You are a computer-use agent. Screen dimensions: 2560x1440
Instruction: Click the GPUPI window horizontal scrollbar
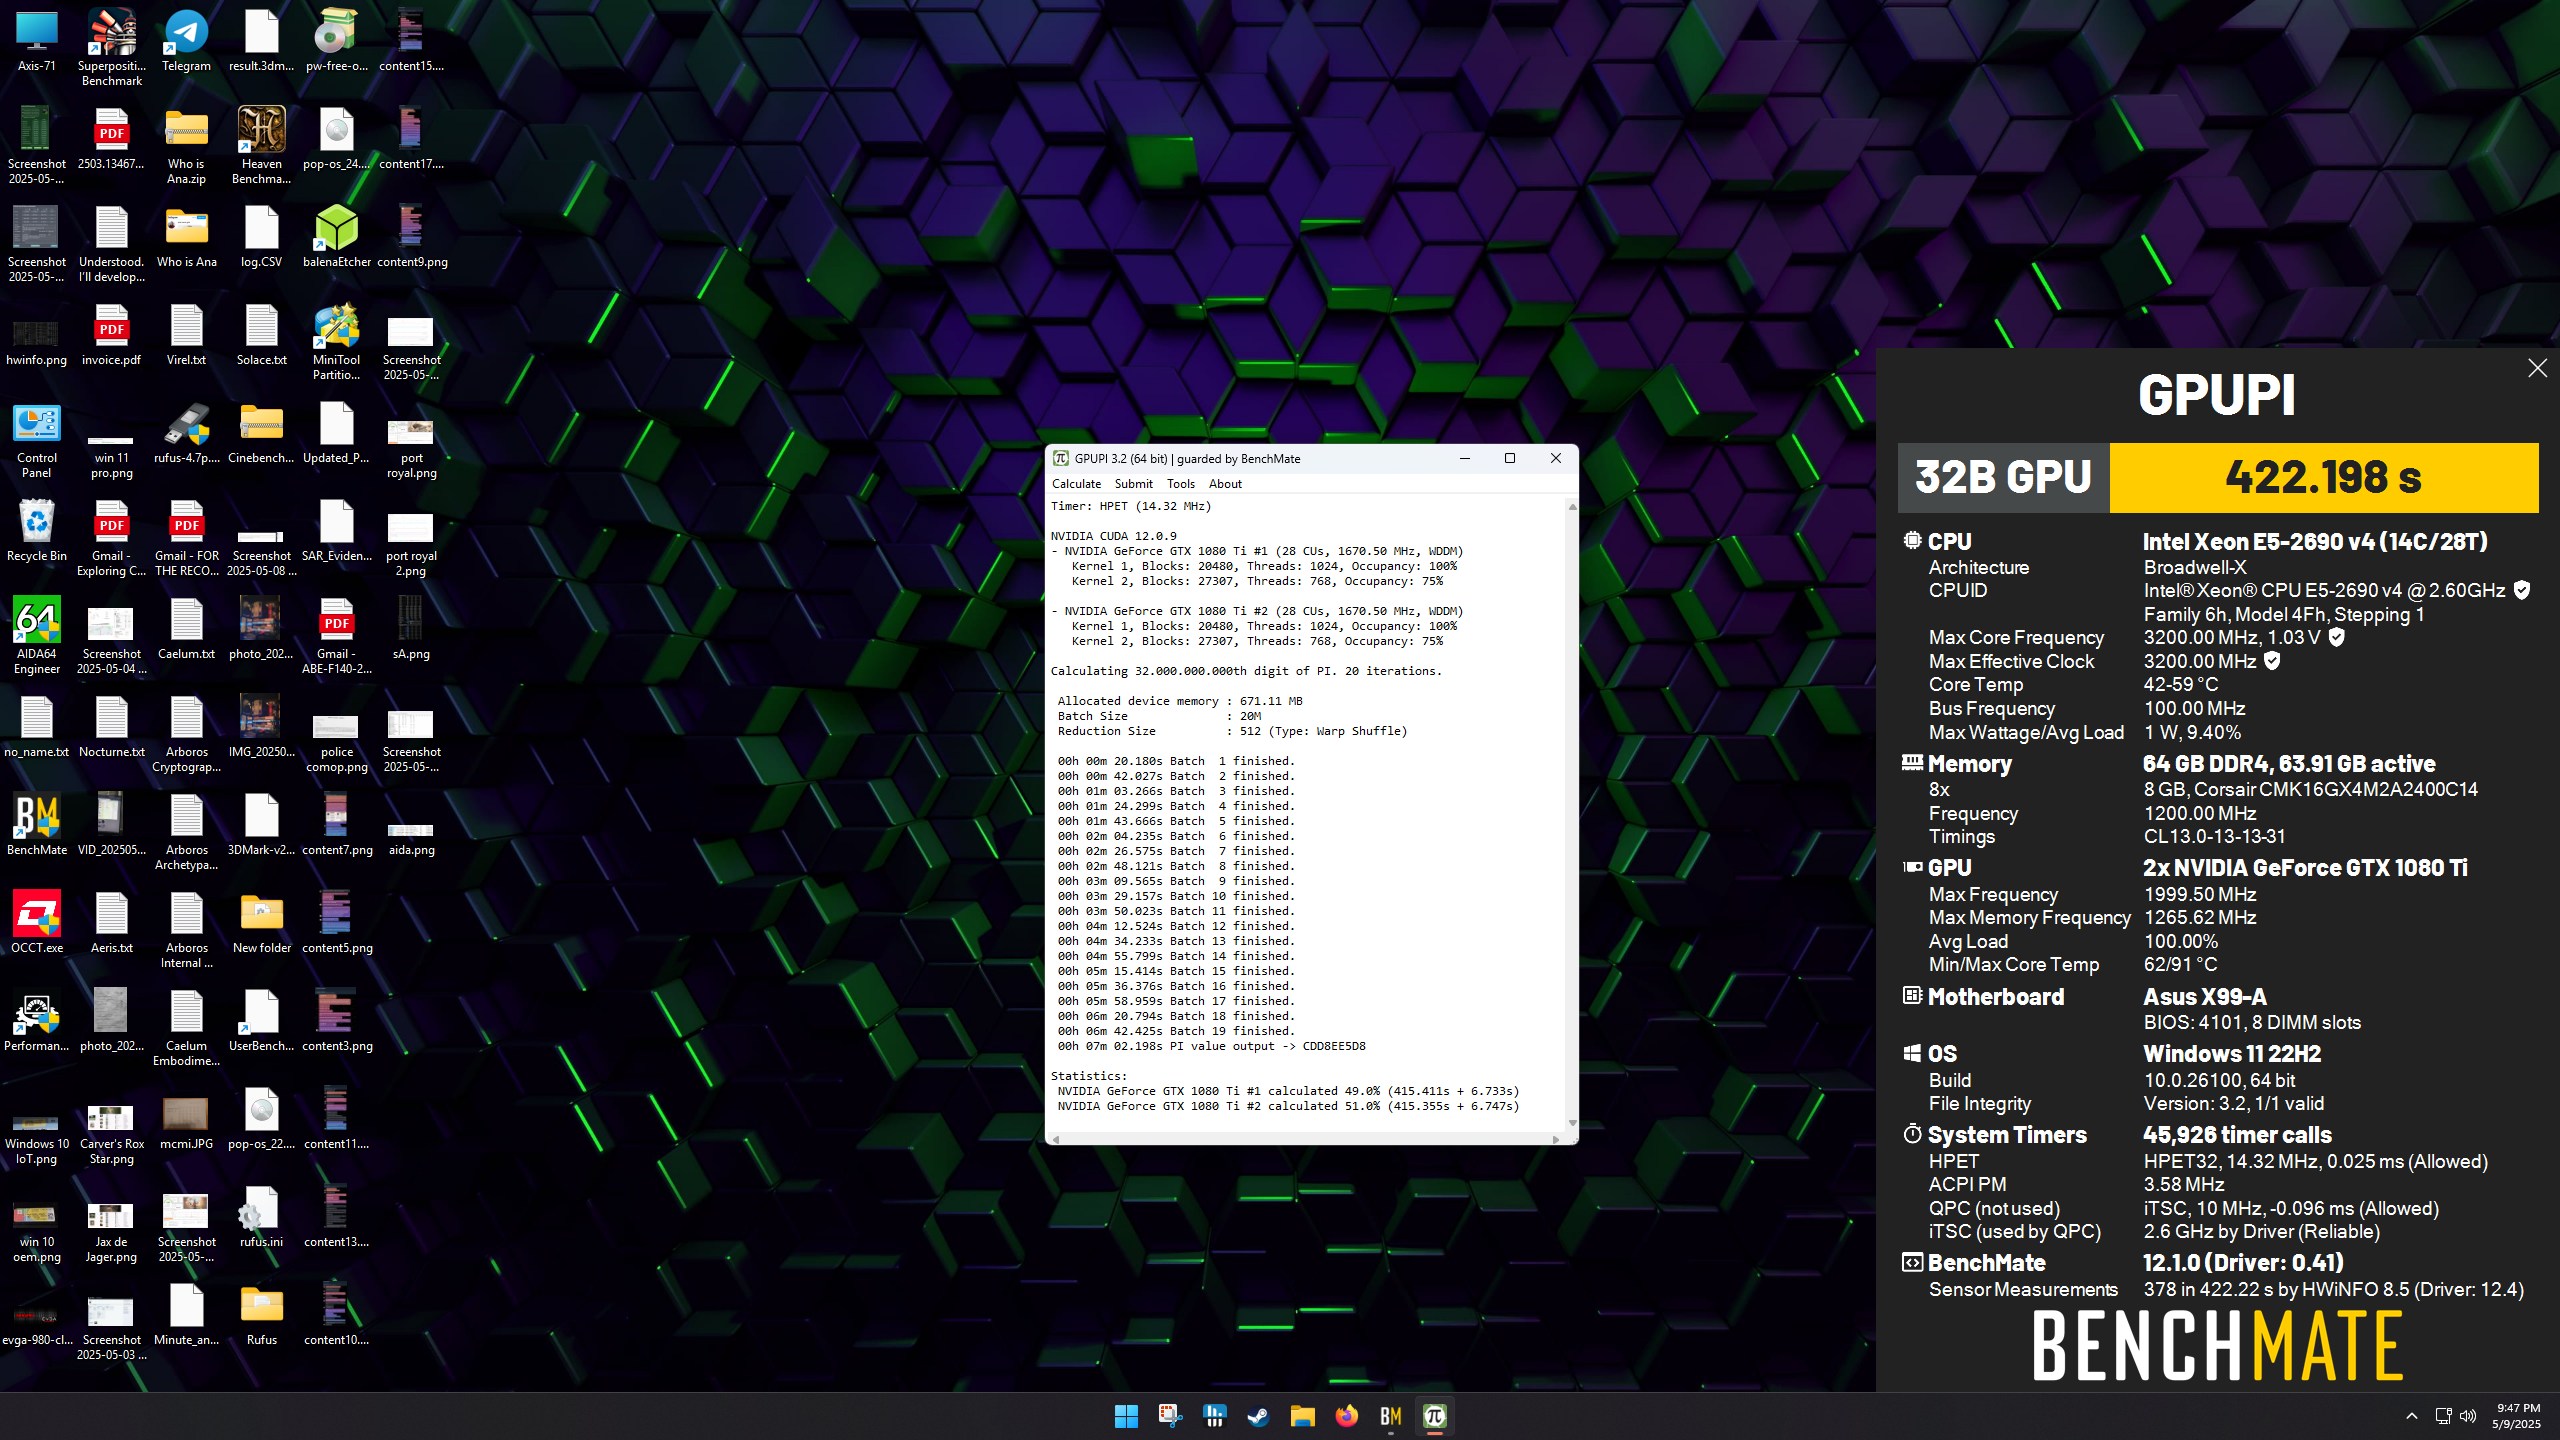click(1305, 1139)
